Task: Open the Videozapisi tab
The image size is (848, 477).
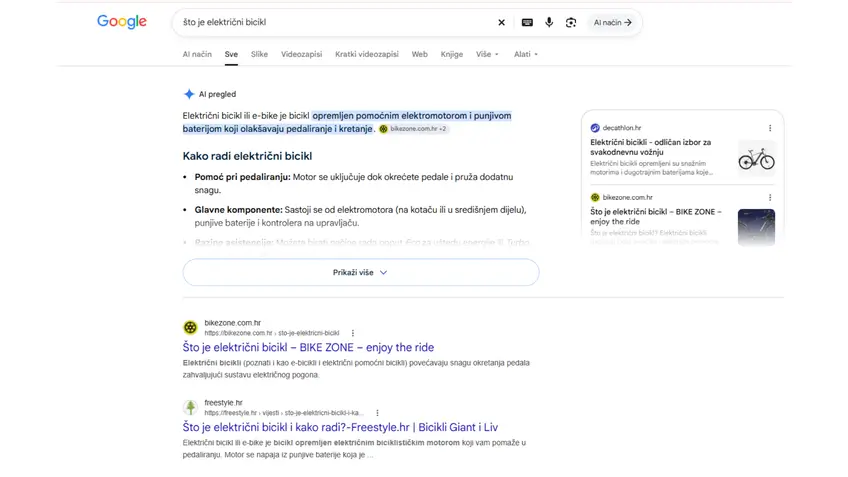Action: click(301, 54)
